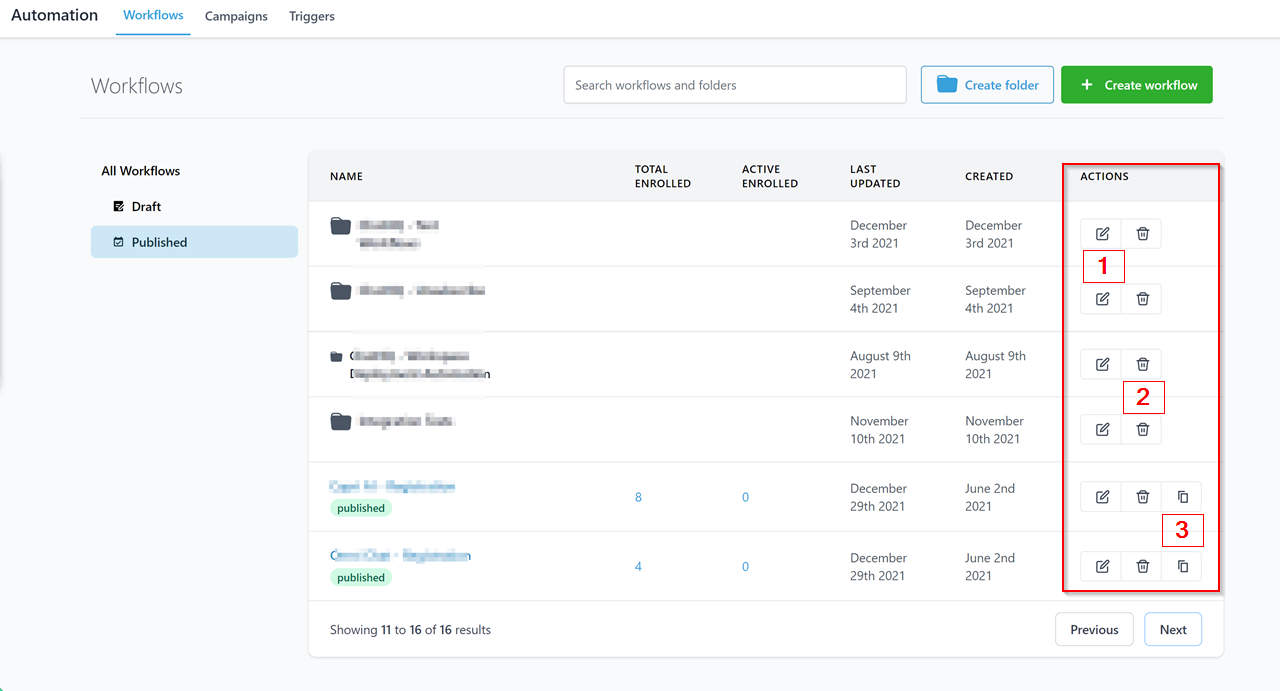Edit the folder dated December 3rd 2021
The width and height of the screenshot is (1280, 691).
[x=1102, y=234]
